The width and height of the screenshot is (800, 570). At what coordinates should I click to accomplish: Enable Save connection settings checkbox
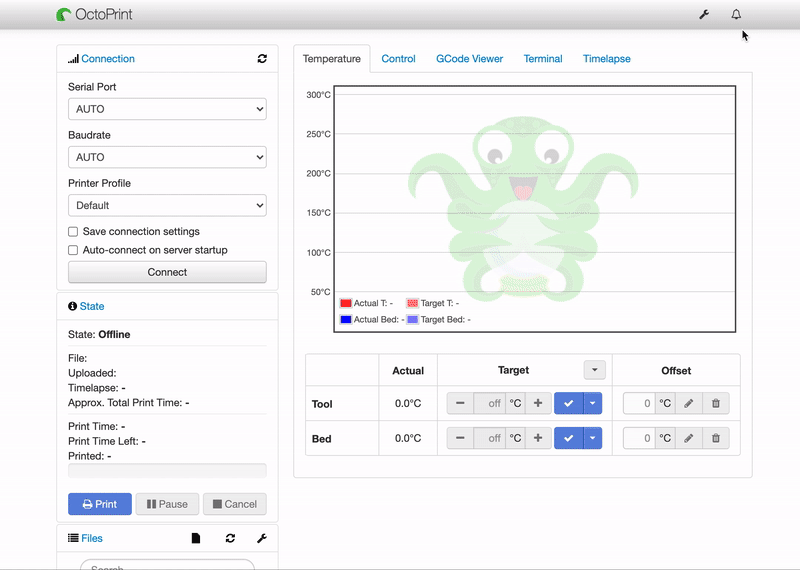coord(73,232)
